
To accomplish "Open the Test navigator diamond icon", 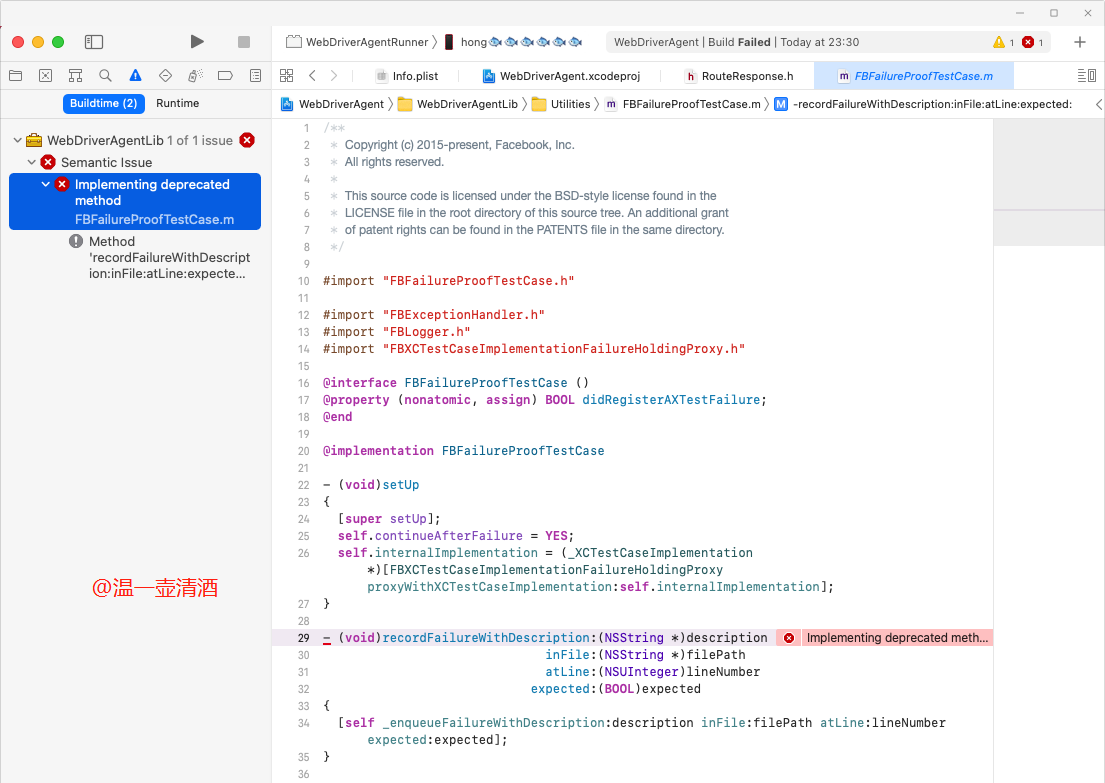I will [x=166, y=75].
